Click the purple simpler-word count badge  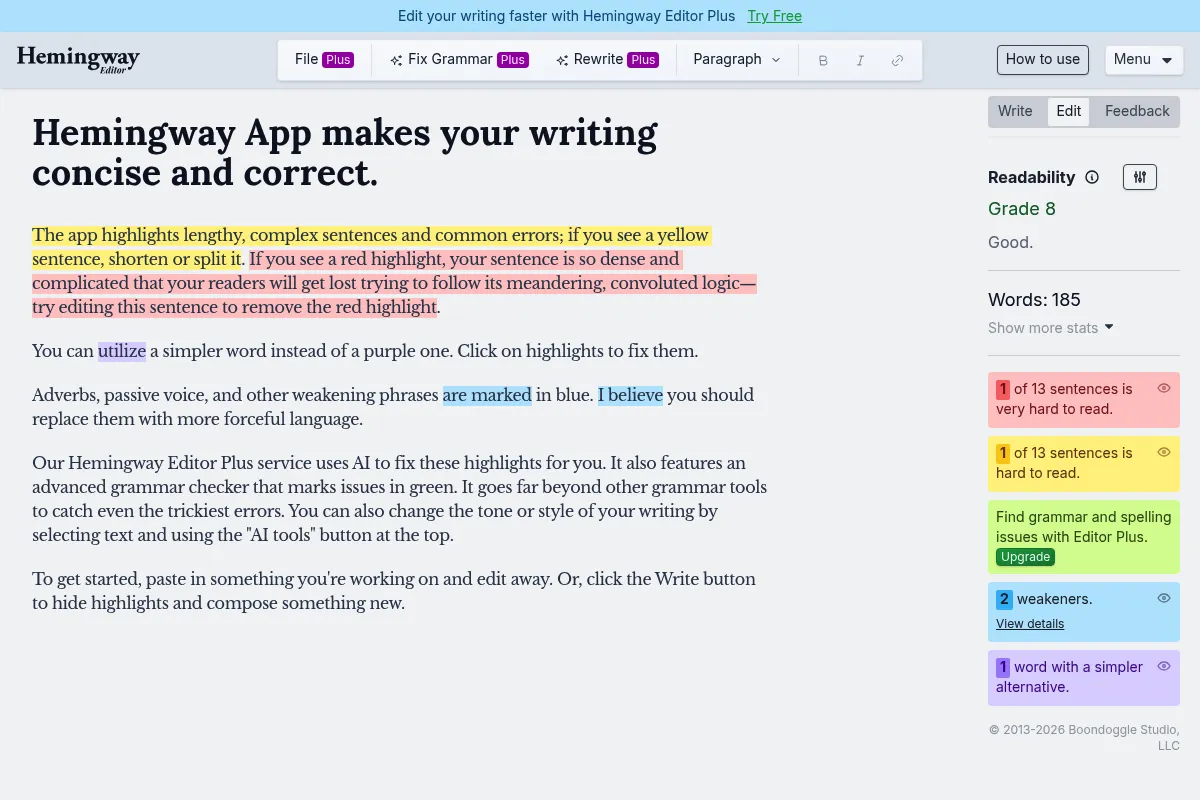[x=1003, y=667]
